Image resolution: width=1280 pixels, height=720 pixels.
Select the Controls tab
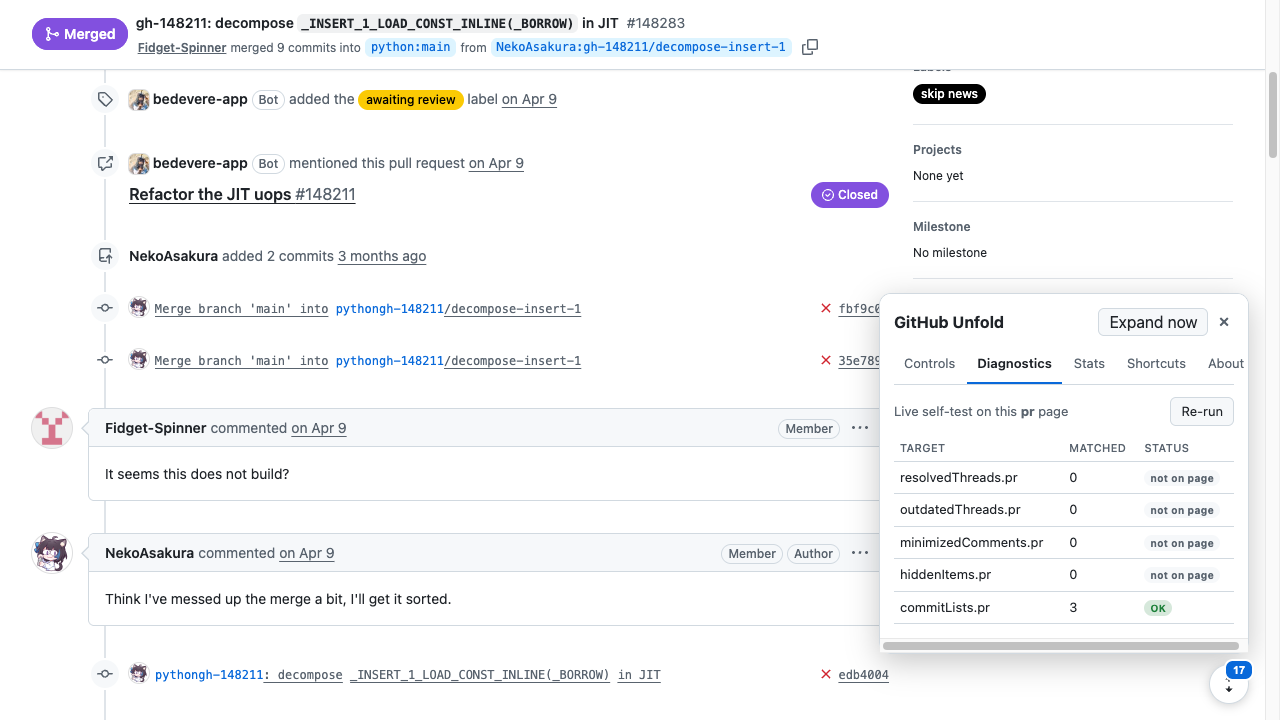[930, 364]
